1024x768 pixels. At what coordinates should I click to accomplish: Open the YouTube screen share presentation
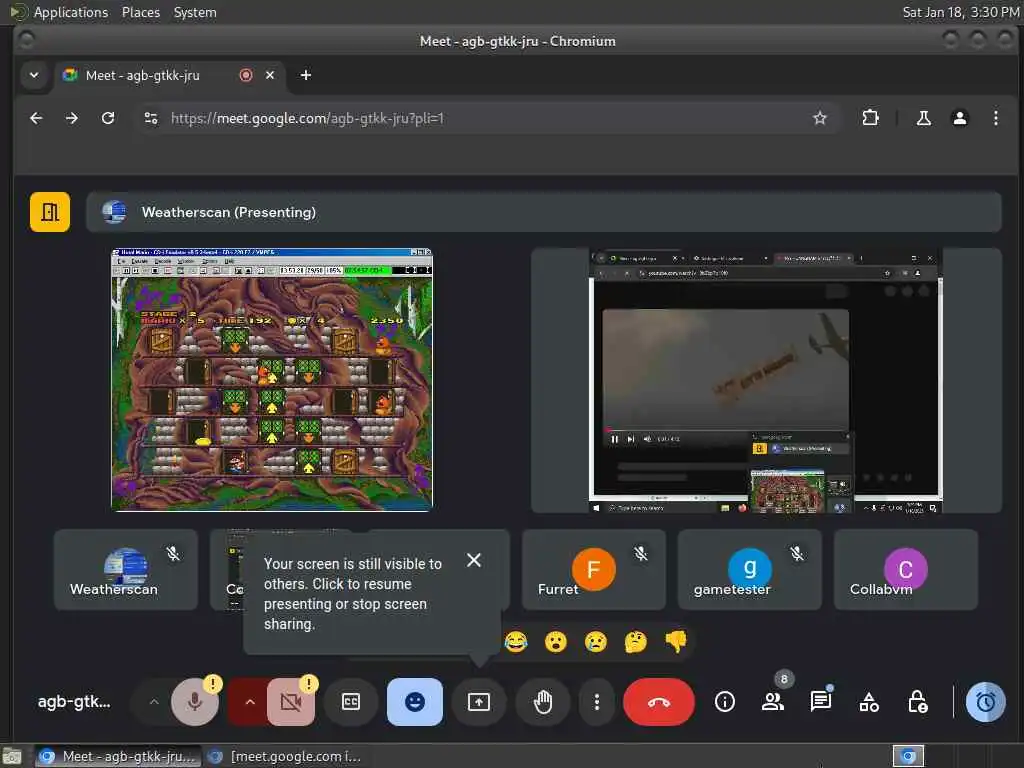[x=766, y=381]
